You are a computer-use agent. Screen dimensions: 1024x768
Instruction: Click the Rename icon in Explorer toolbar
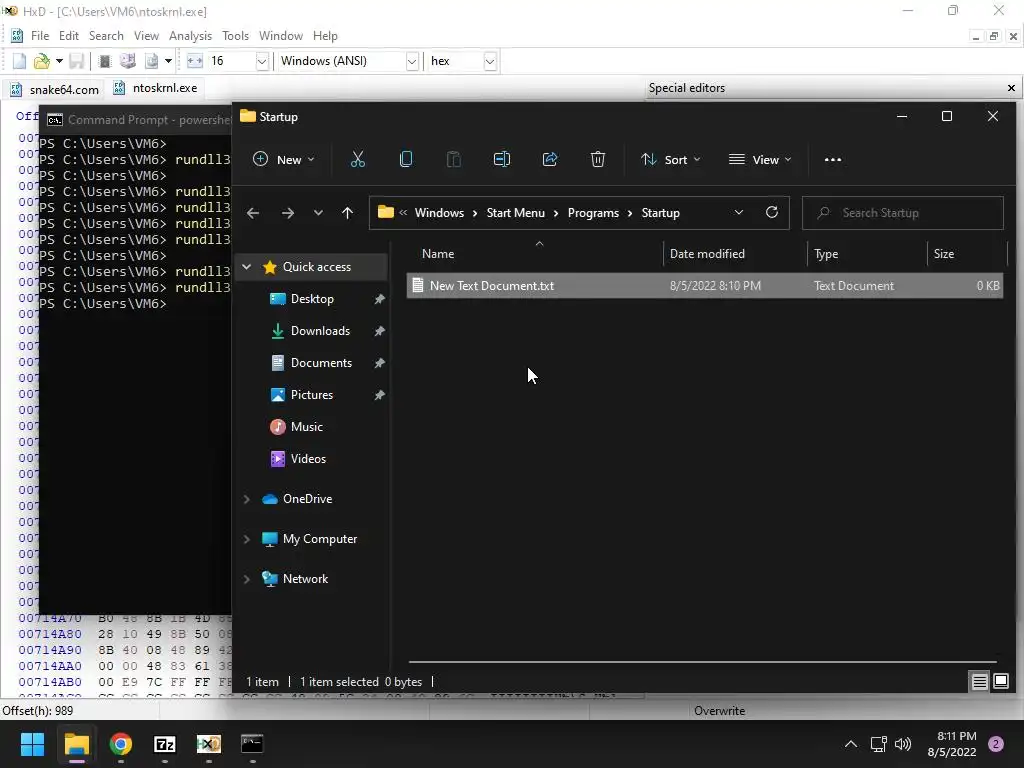[x=502, y=159]
